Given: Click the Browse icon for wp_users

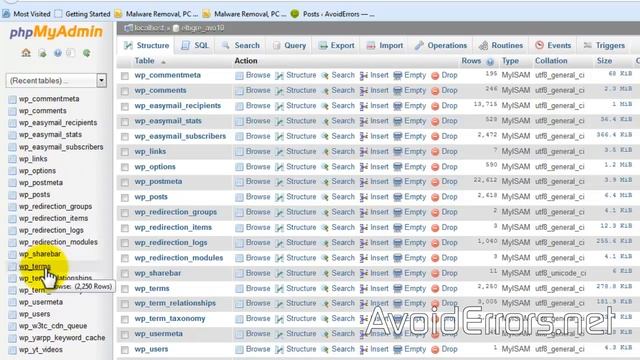Looking at the screenshot, I should pos(240,350).
